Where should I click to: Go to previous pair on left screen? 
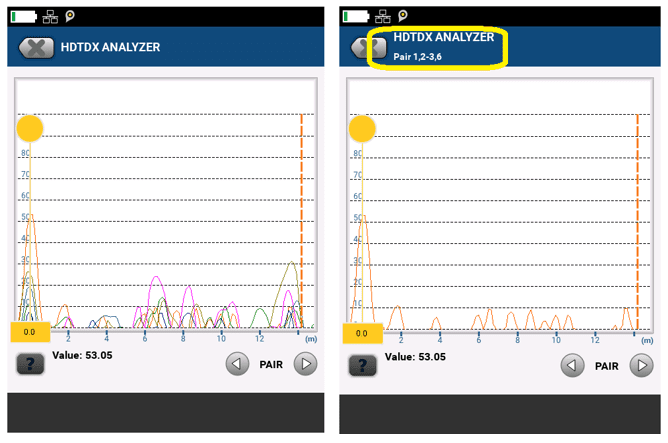[236, 364]
